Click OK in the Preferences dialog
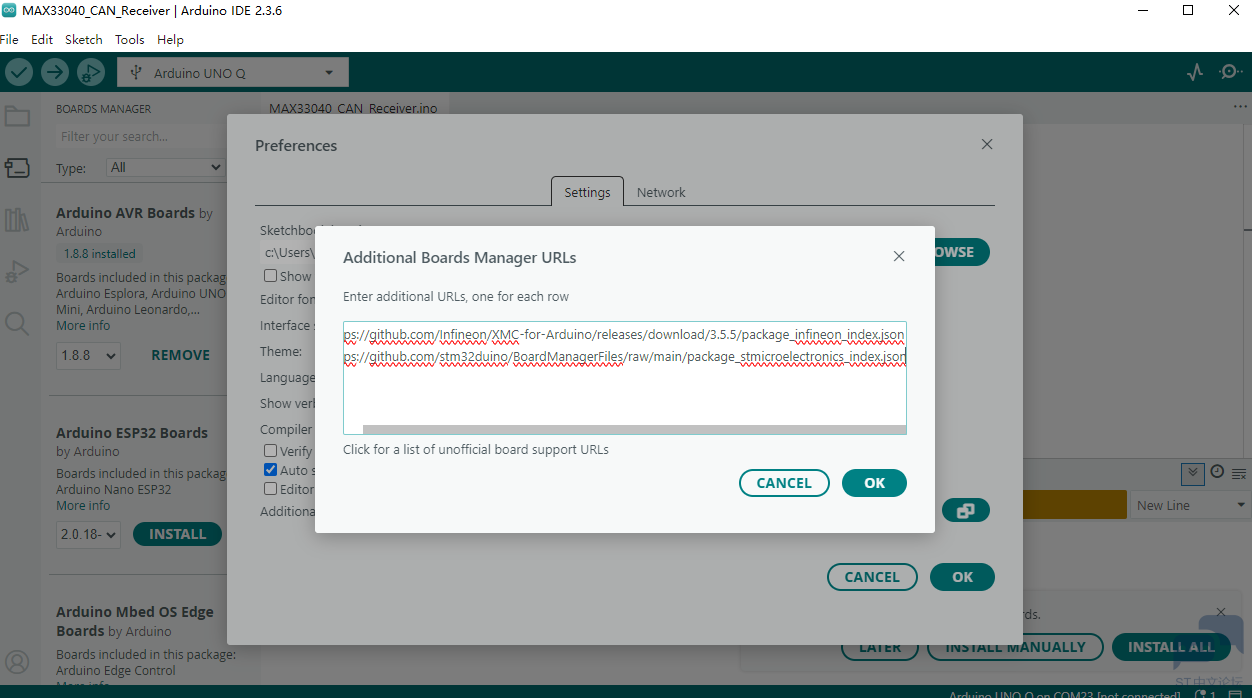1252x698 pixels. 963,577
